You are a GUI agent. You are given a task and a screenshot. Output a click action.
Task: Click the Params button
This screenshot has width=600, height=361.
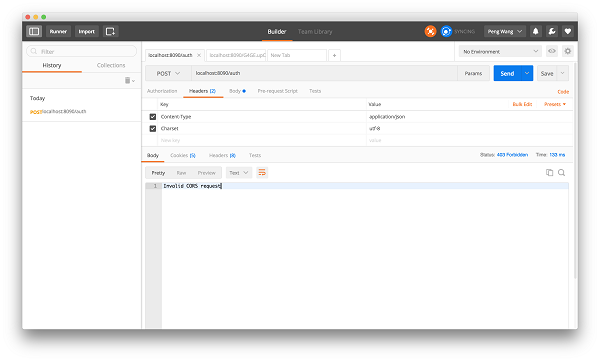click(473, 73)
